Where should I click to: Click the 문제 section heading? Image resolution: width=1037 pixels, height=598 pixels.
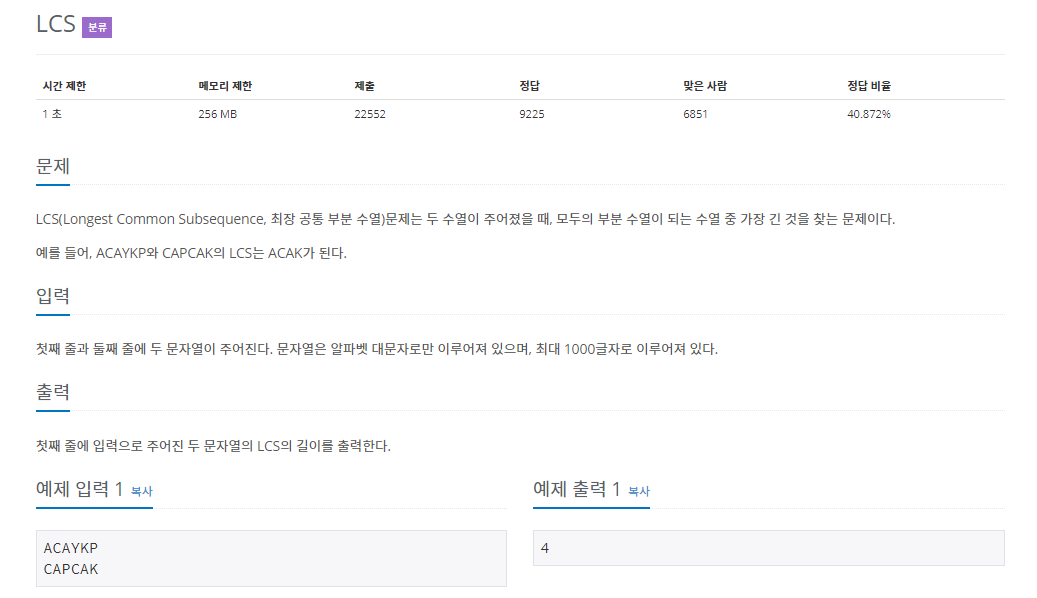point(53,166)
